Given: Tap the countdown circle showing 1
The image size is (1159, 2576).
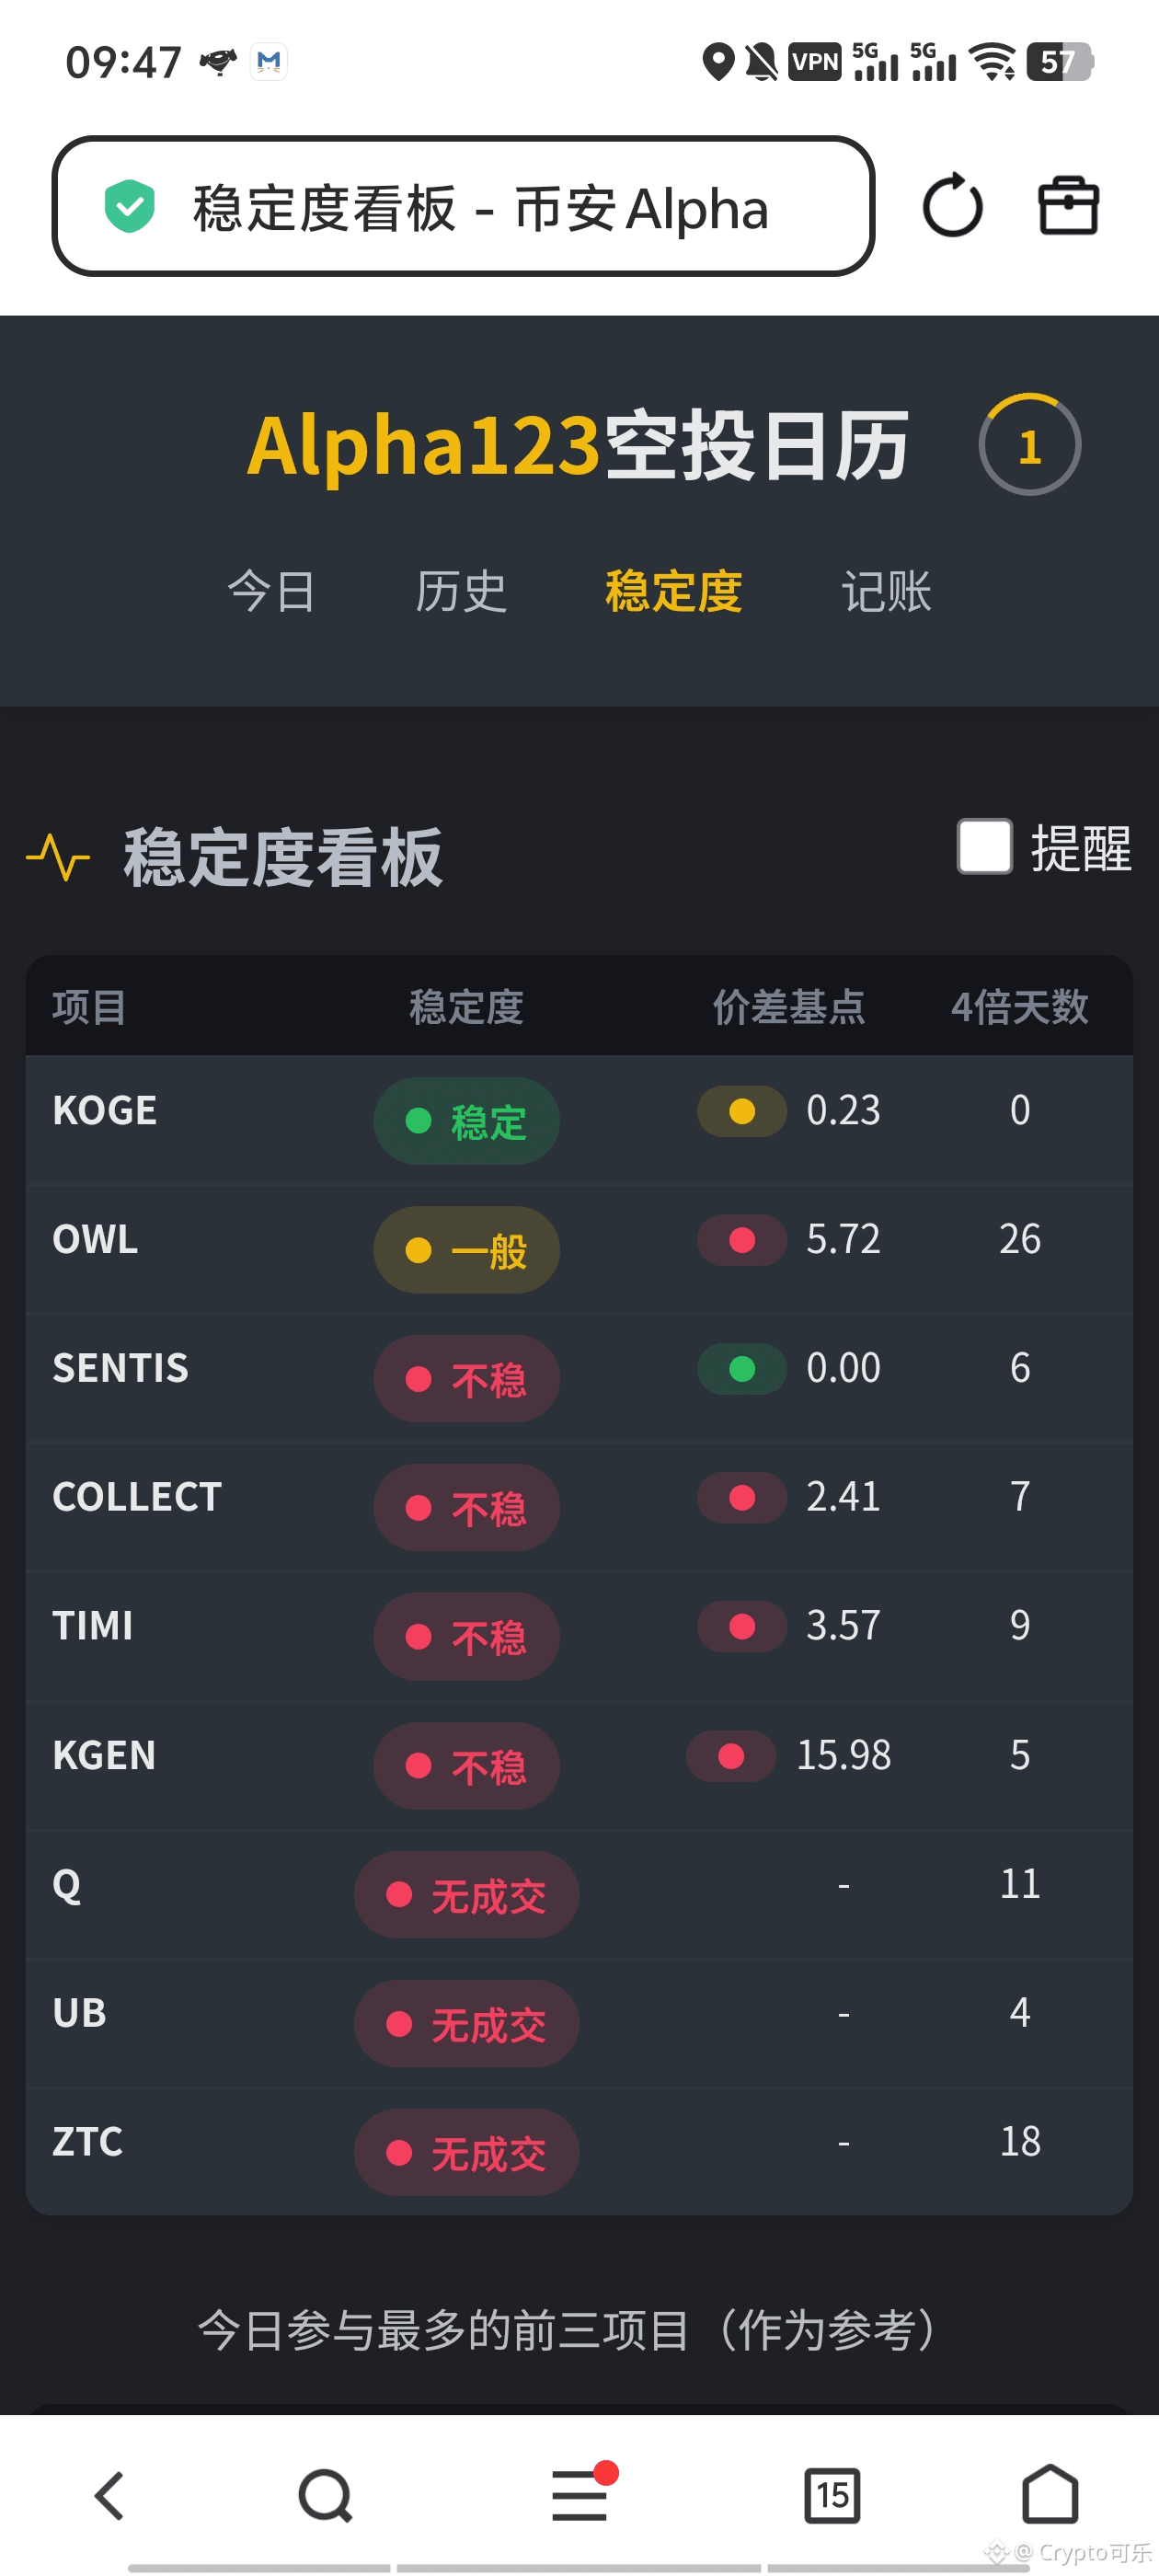Looking at the screenshot, I should 1029,445.
